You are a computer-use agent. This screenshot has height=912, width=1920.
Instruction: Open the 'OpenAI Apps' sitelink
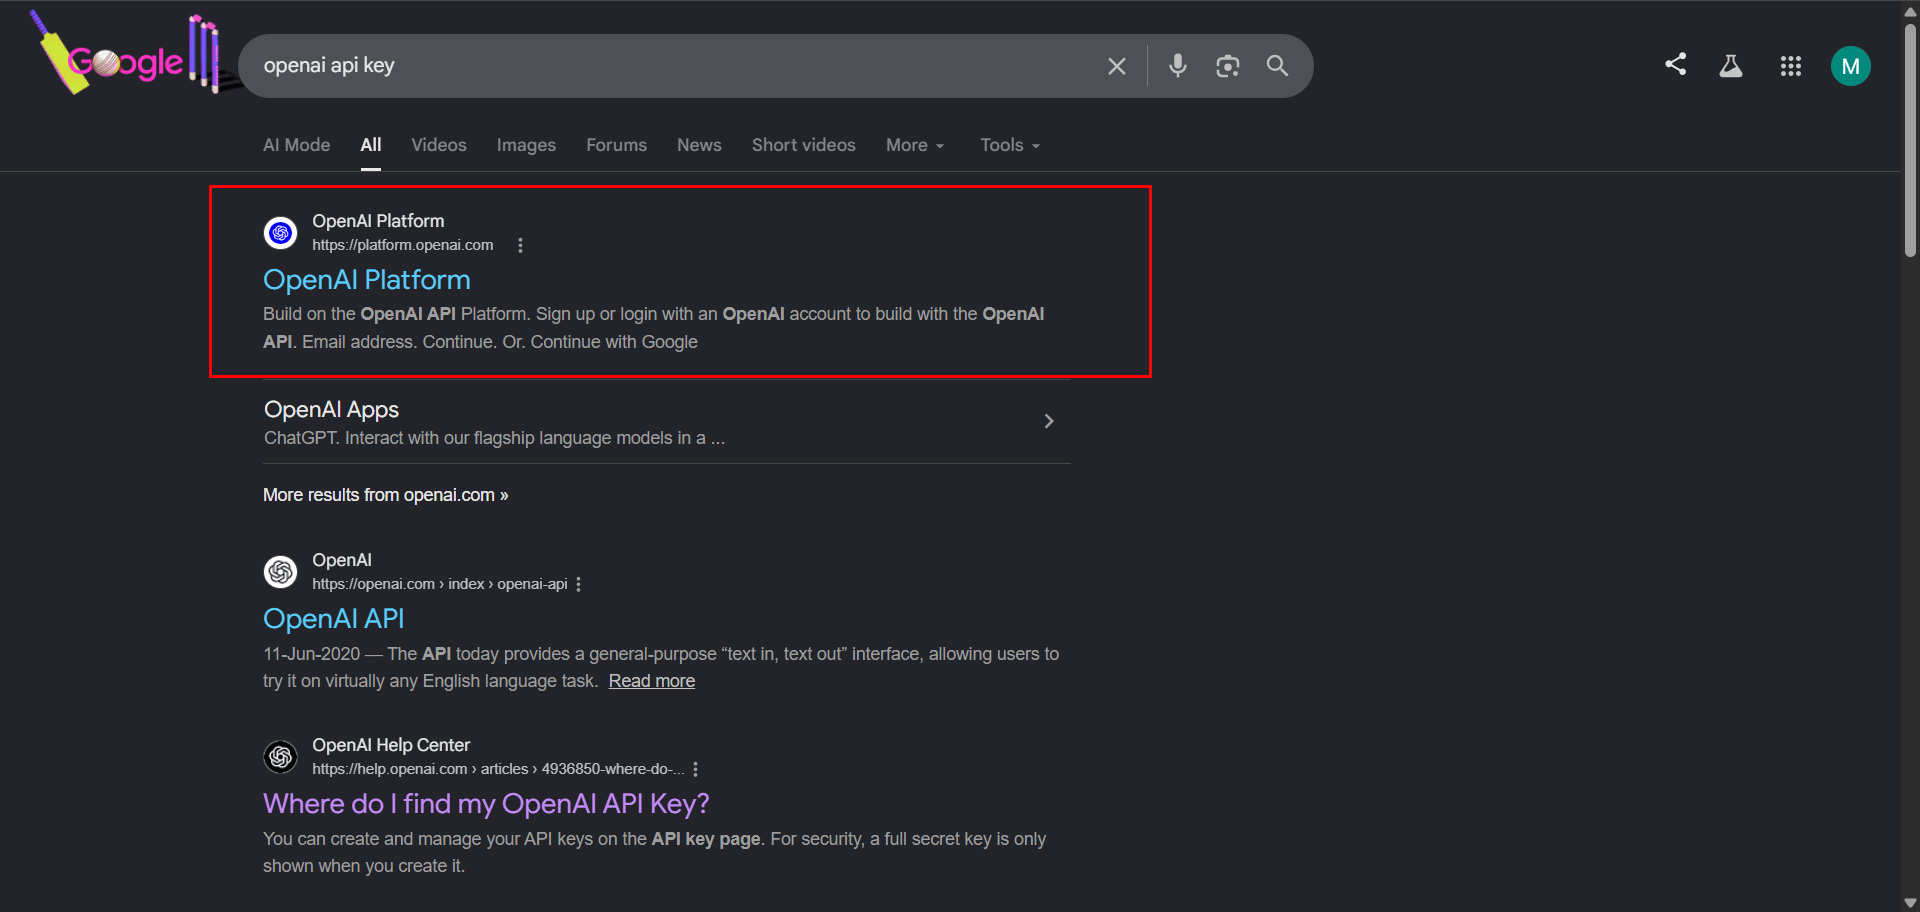[332, 410]
